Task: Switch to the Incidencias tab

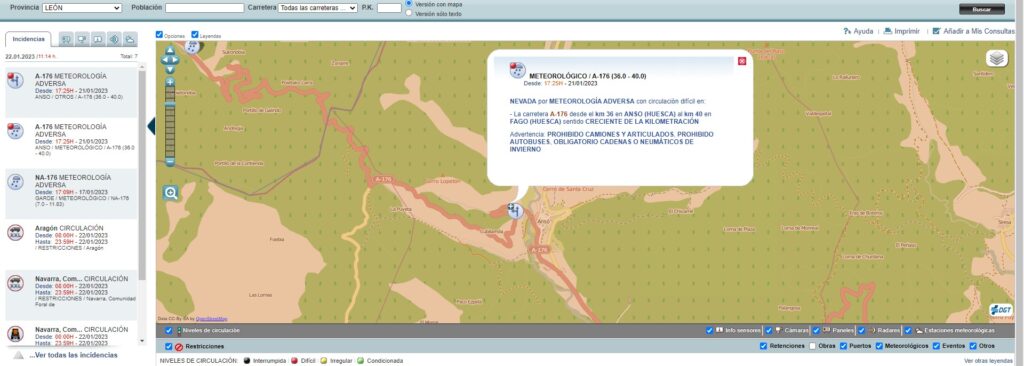Action: (x=29, y=39)
